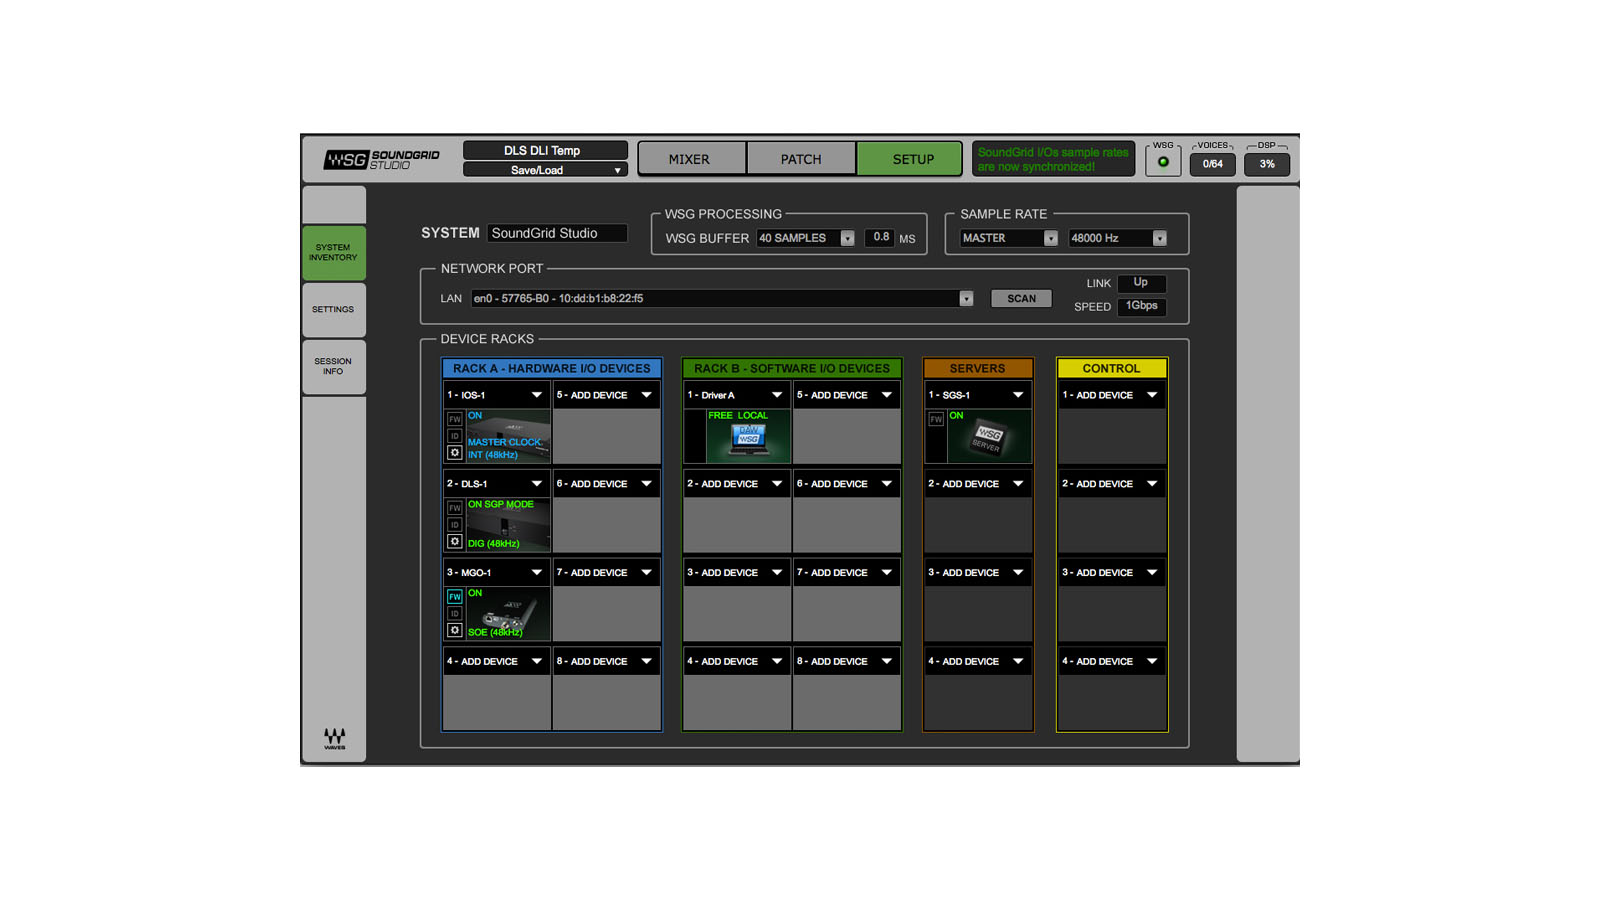Screen dimensions: 1600x900
Task: Click the IOS-1 hardware device image
Action: [508, 436]
